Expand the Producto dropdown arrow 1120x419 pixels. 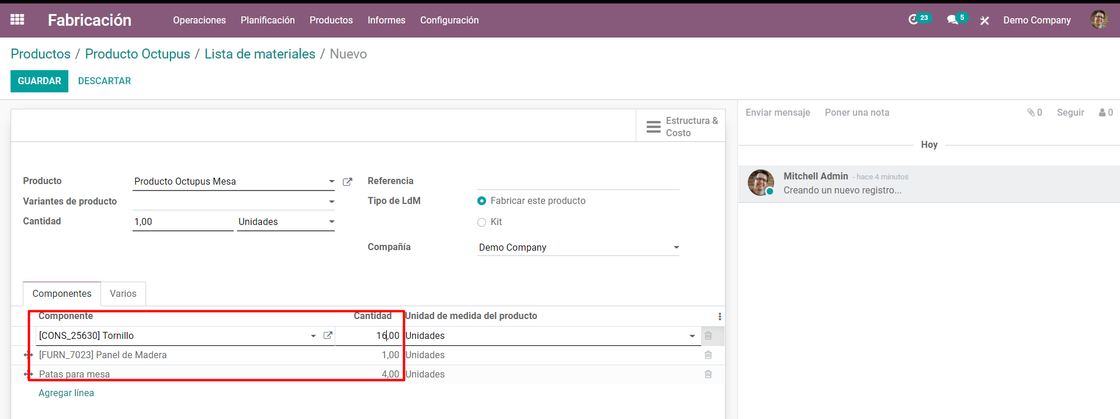click(331, 182)
